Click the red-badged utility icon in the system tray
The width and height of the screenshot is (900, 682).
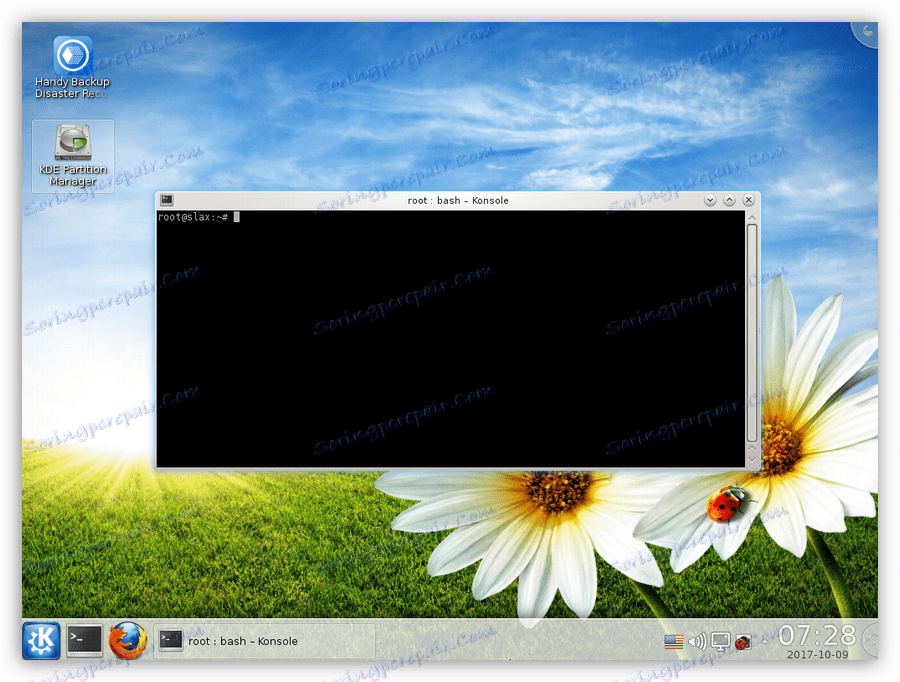(742, 642)
